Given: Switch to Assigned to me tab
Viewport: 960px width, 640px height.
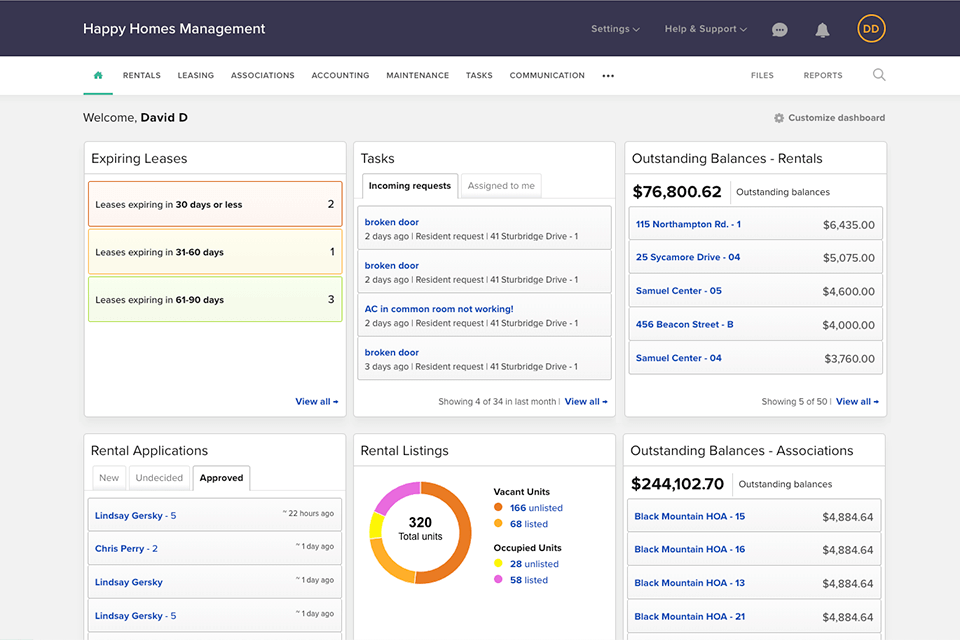Looking at the screenshot, I should tap(501, 186).
